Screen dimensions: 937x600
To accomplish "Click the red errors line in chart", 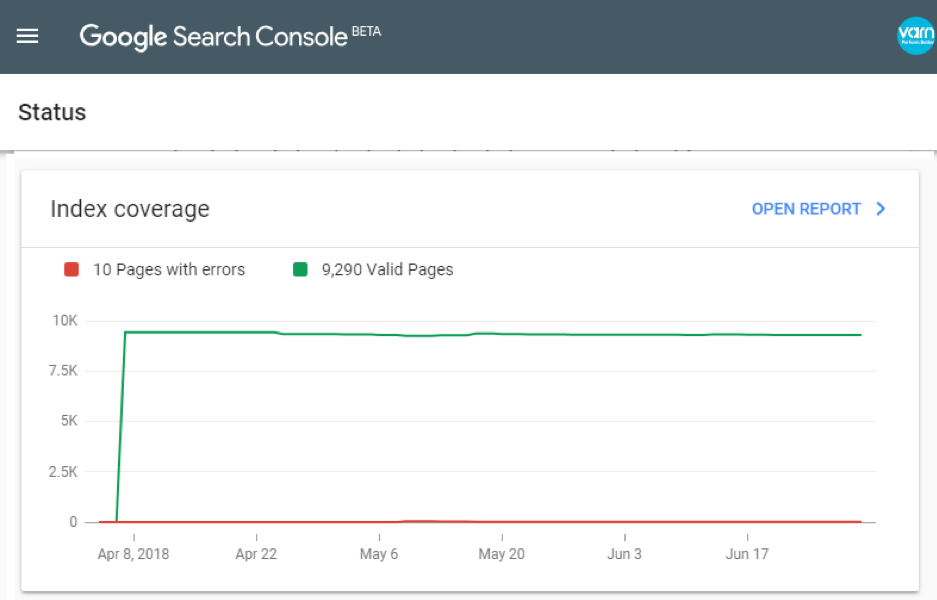I will pyautogui.click(x=478, y=522).
